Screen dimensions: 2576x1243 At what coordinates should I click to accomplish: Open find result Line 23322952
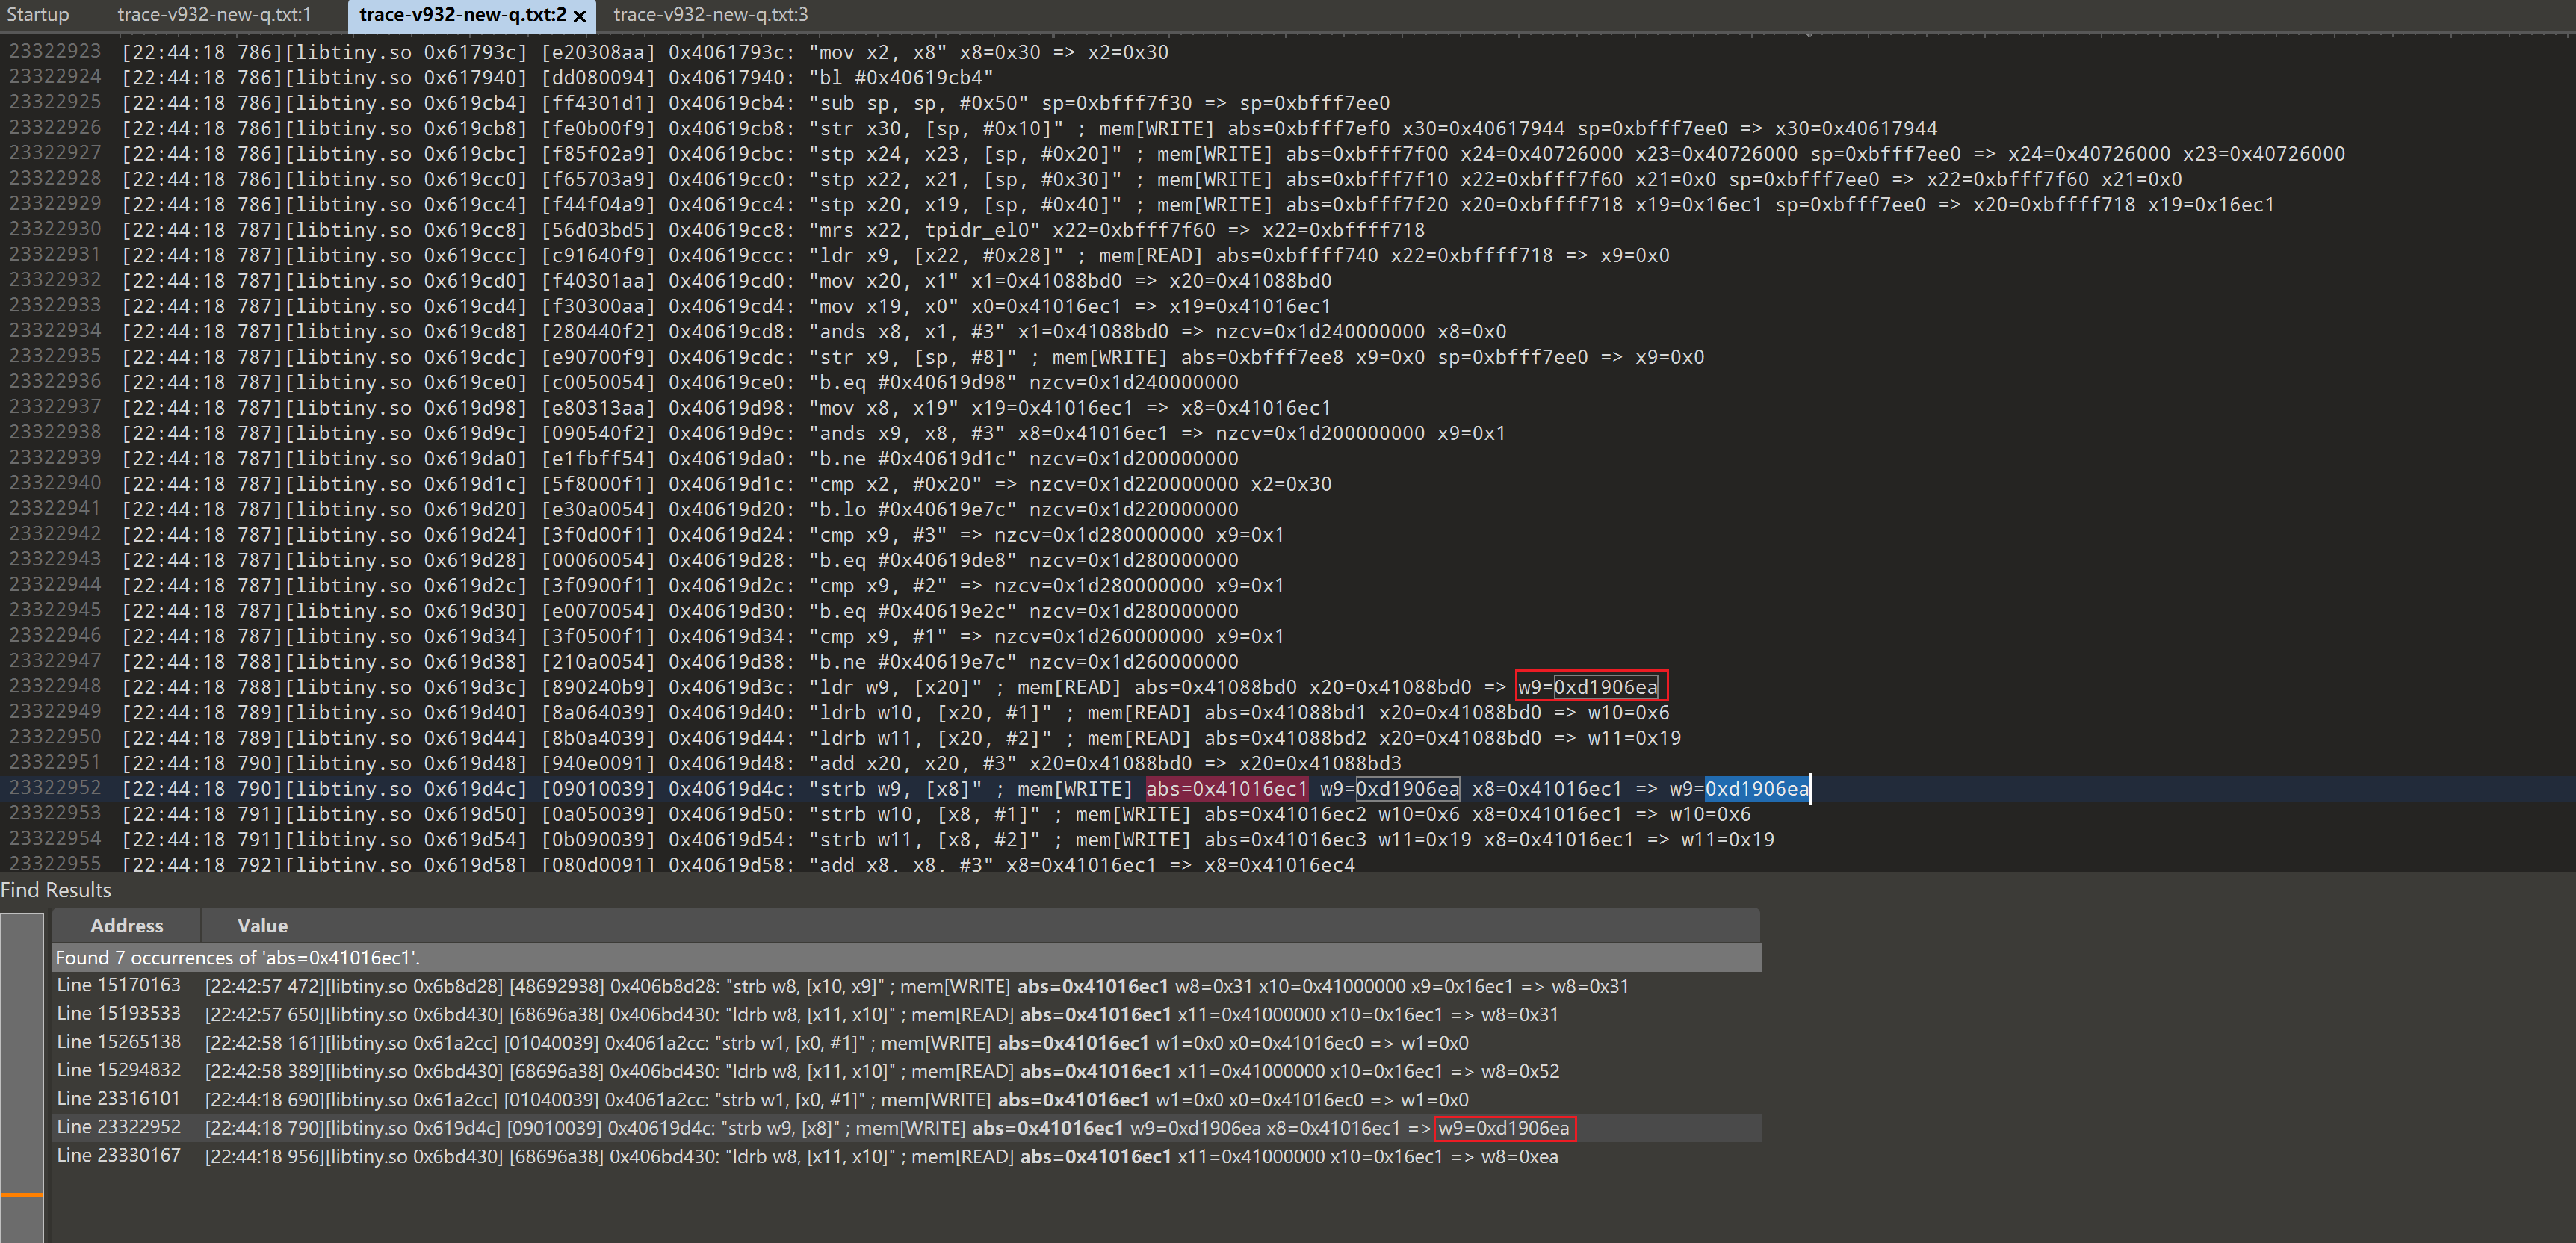click(906, 1127)
